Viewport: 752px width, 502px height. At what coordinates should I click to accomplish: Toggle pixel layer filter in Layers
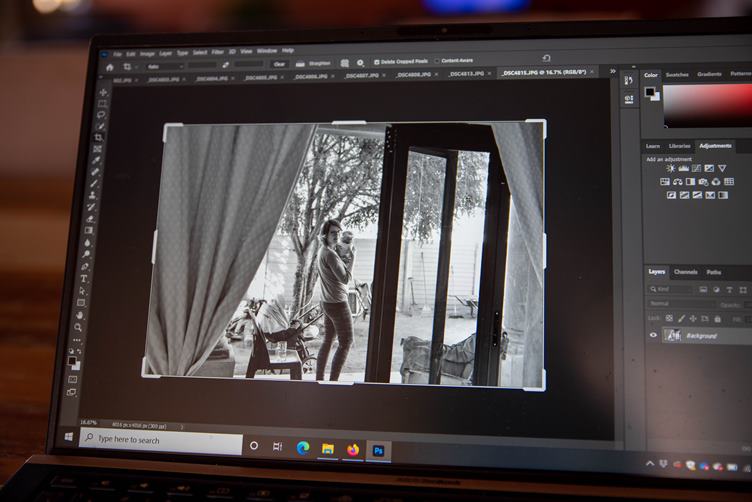[703, 290]
